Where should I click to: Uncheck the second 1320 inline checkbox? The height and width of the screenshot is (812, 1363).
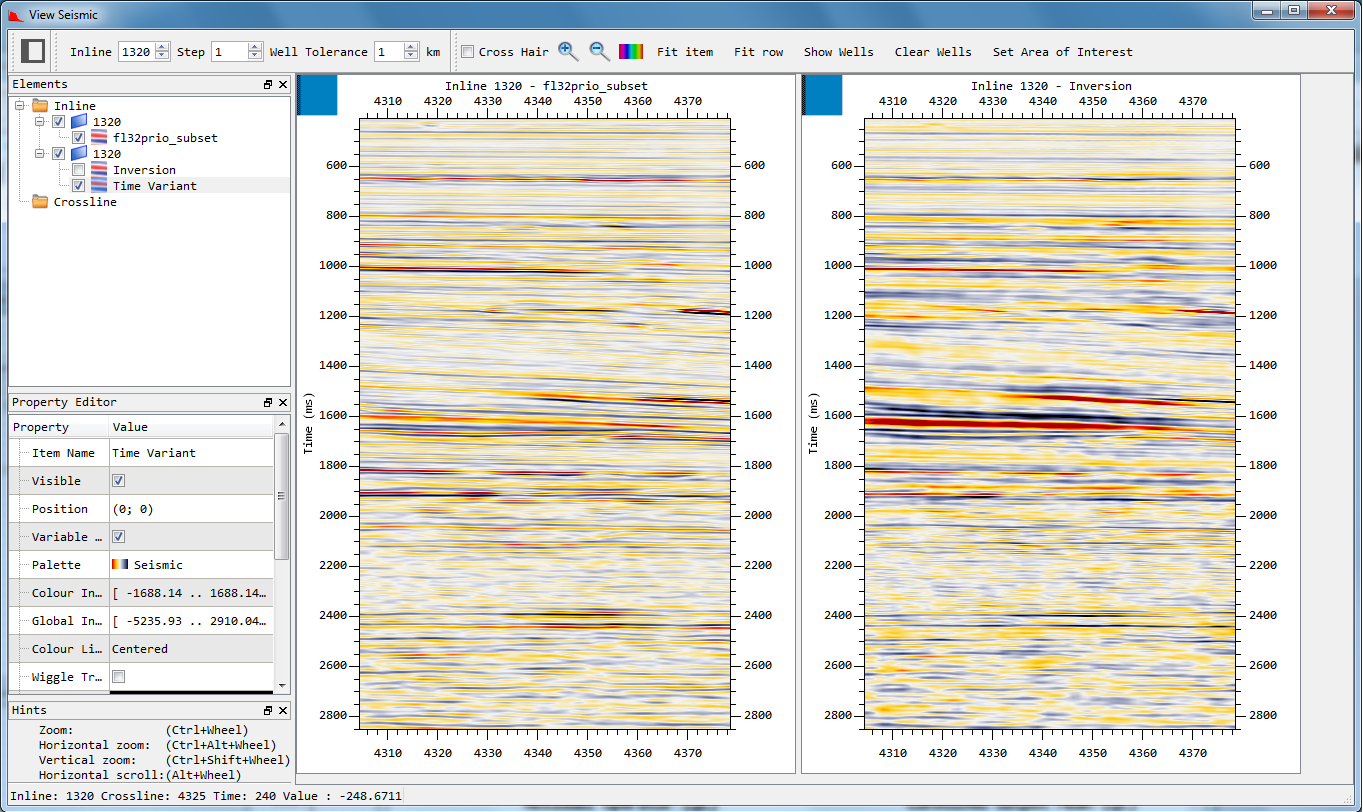(59, 154)
